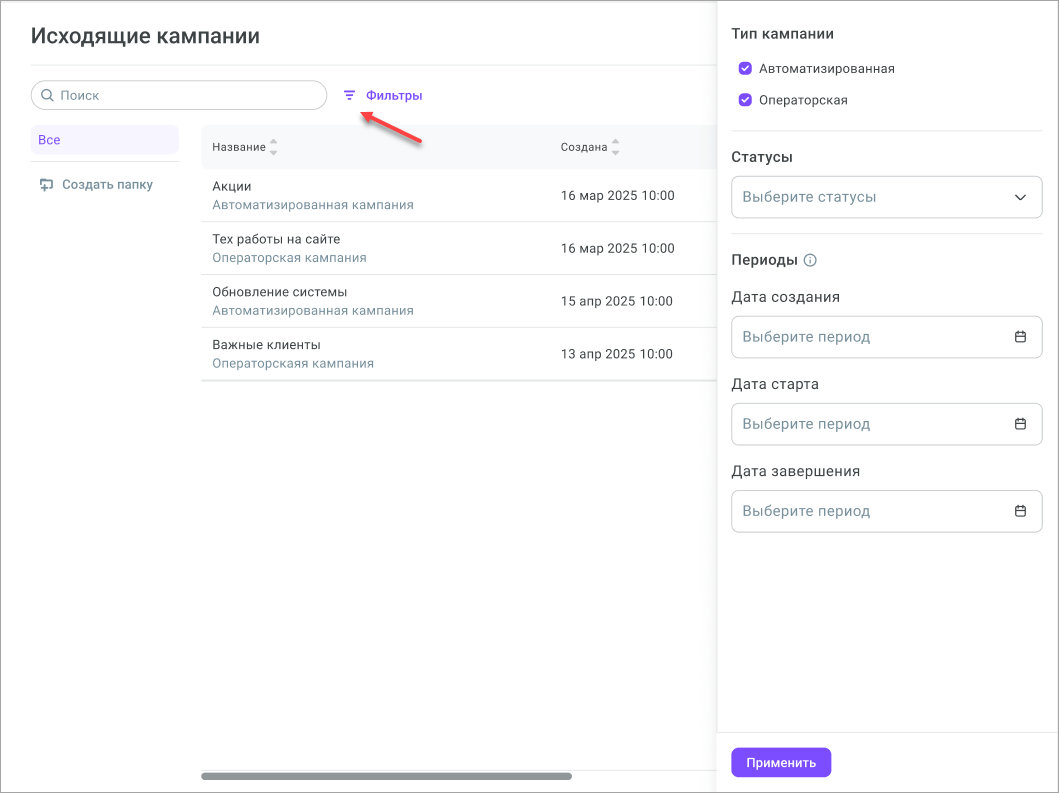Click the Периоды info icon
Viewport: 1059px width, 793px height.
click(x=810, y=260)
